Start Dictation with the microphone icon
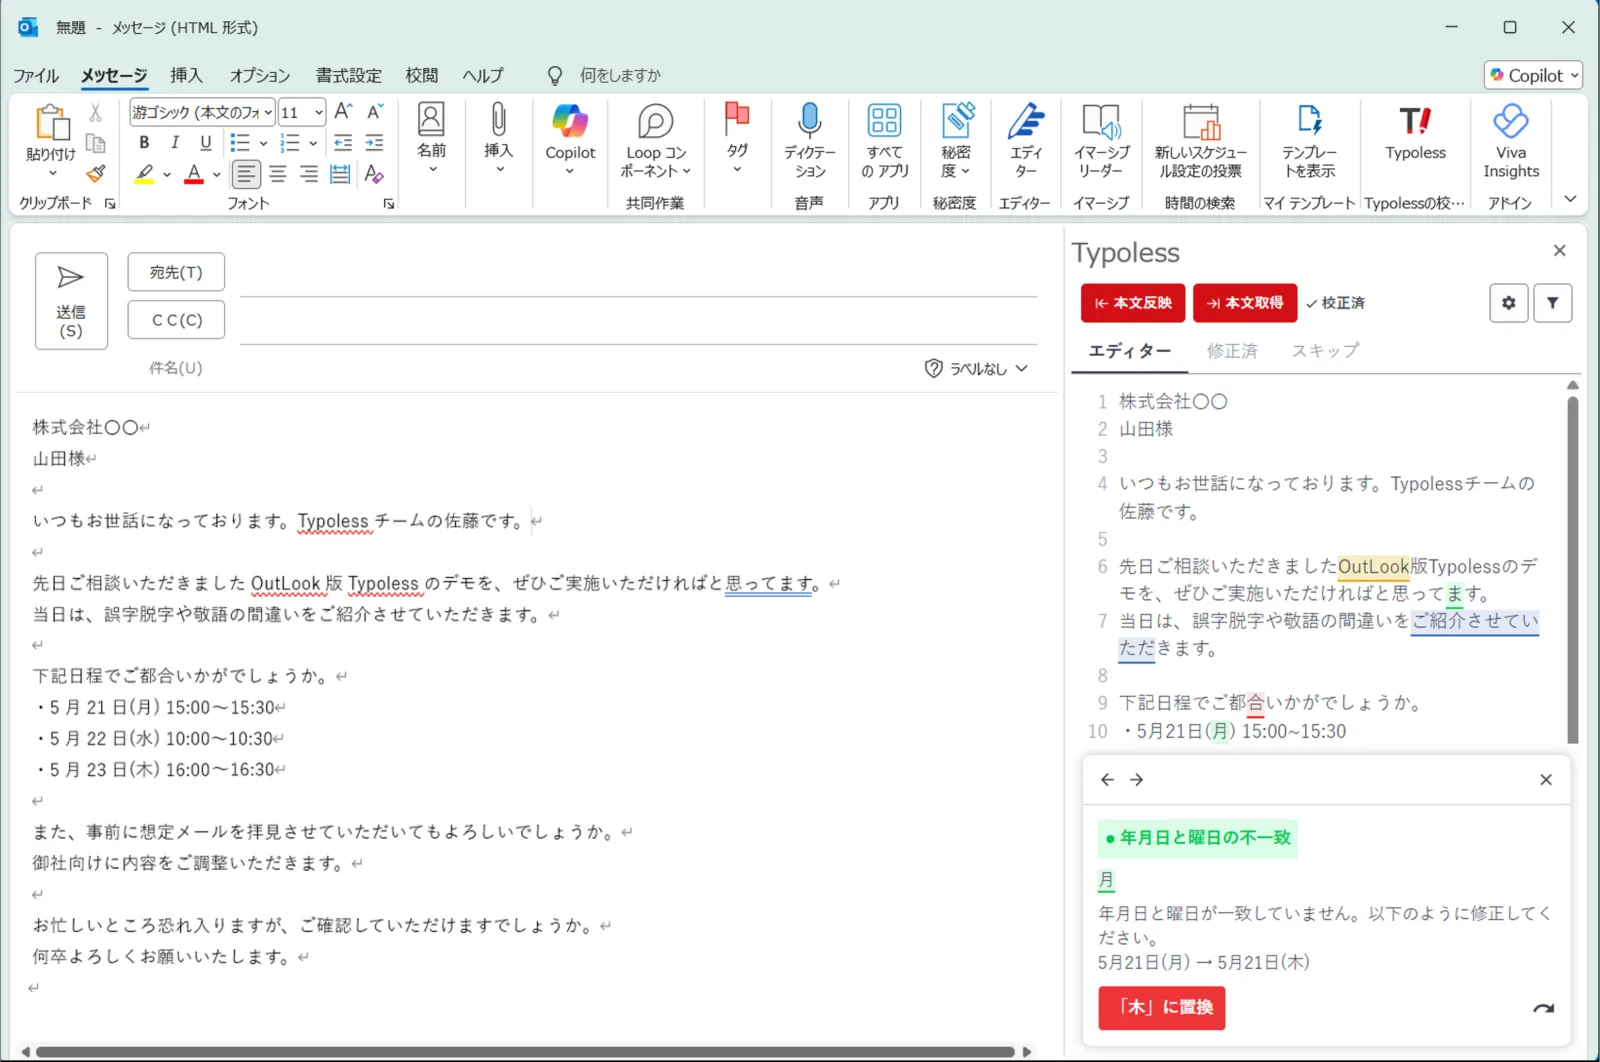The image size is (1600, 1062). (809, 141)
